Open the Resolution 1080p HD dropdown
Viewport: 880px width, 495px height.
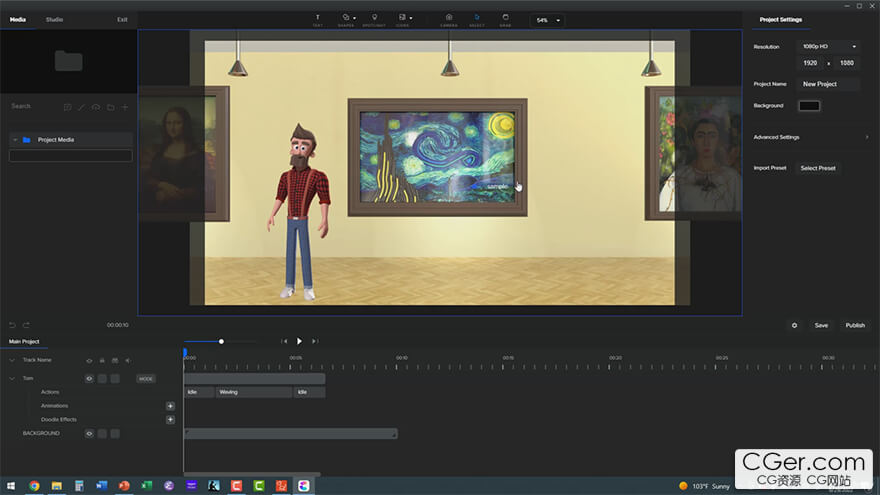828,47
